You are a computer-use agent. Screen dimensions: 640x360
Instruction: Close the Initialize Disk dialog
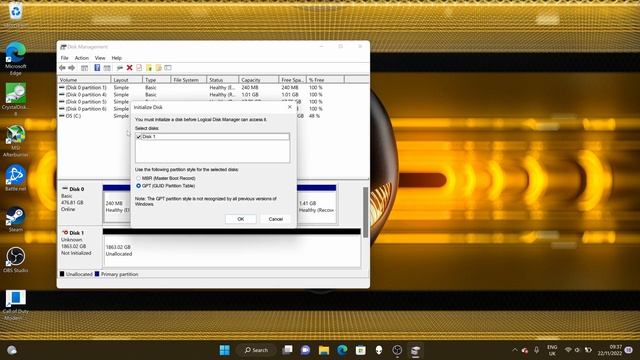coord(290,107)
